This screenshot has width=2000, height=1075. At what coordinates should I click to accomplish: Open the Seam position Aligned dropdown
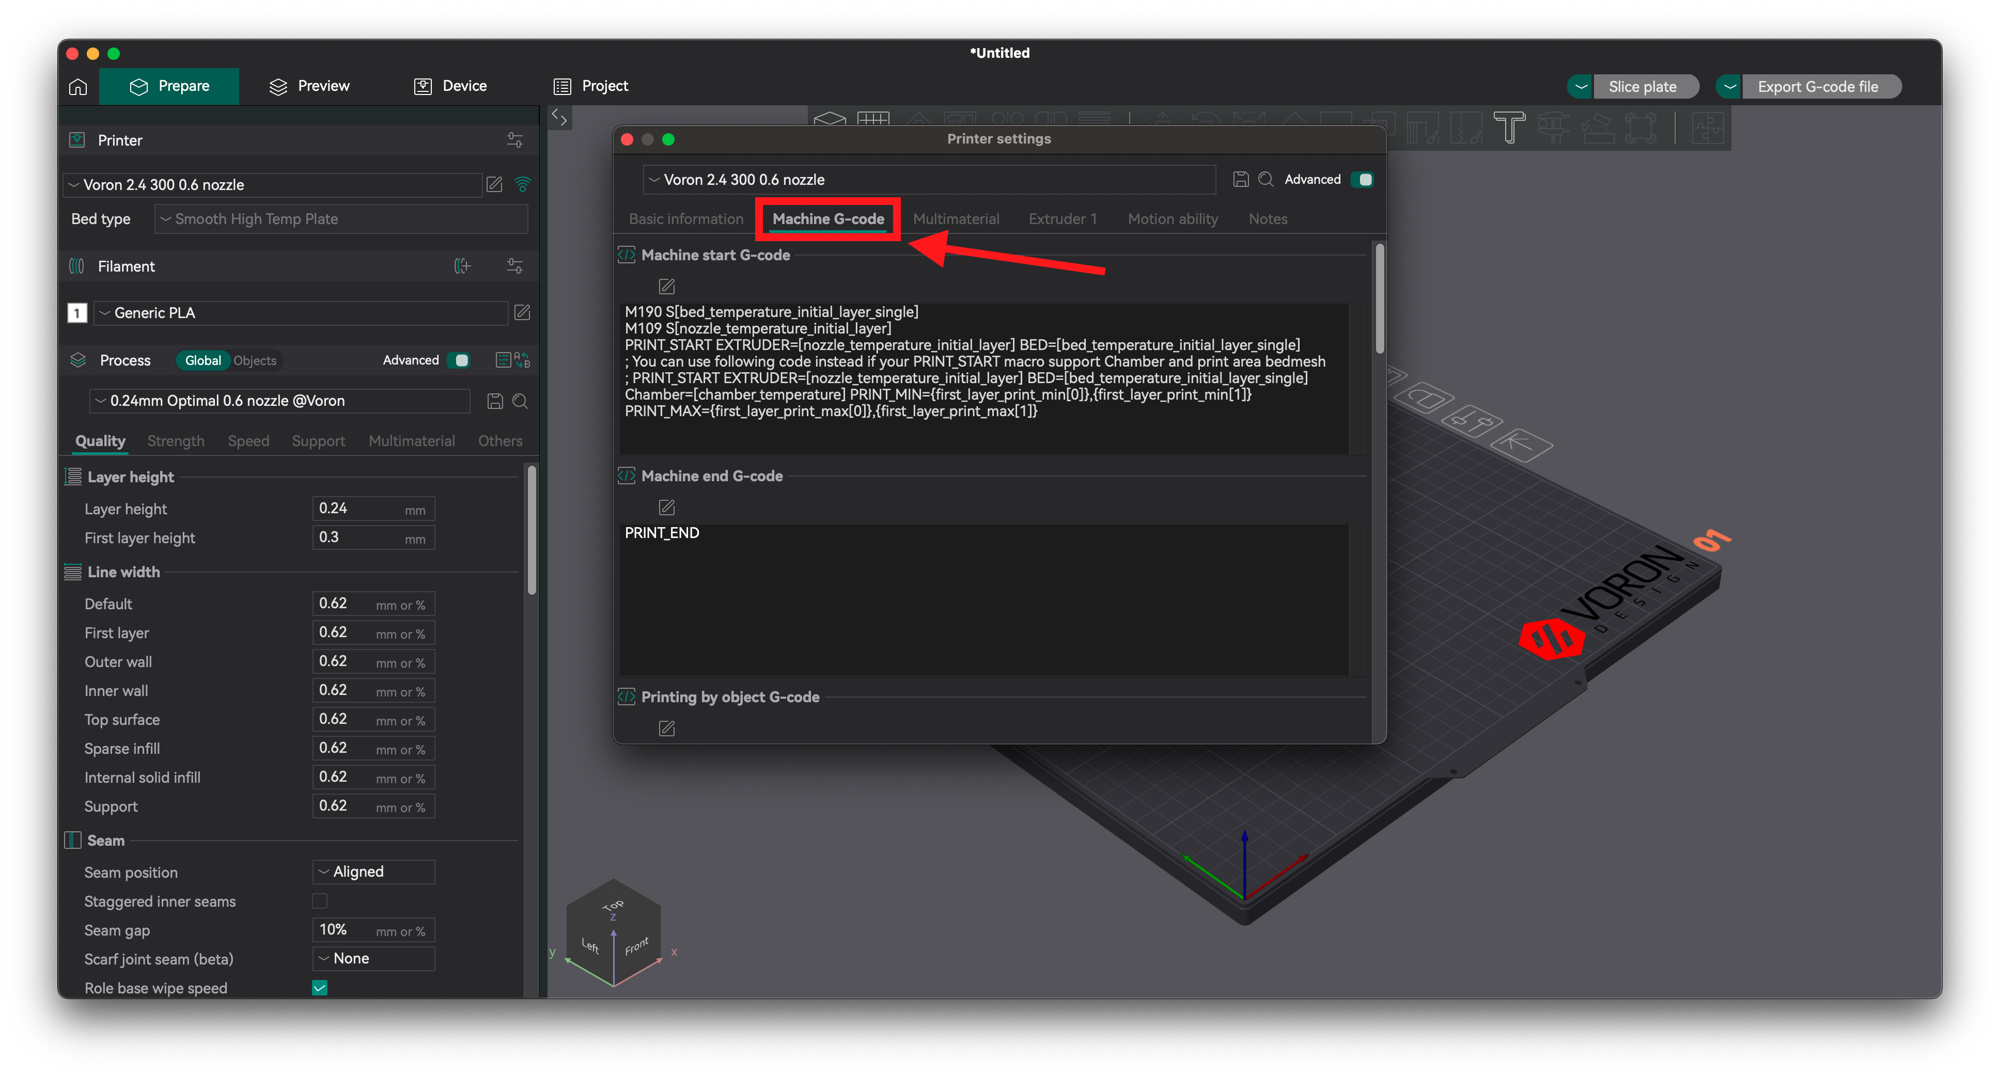pyautogui.click(x=374, y=872)
